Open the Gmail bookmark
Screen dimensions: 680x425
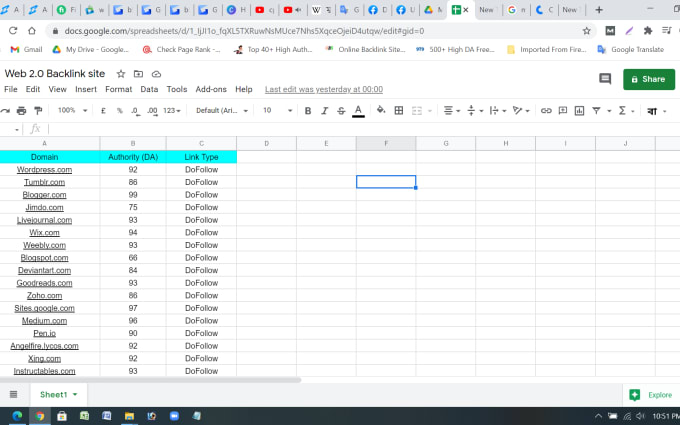(26, 49)
